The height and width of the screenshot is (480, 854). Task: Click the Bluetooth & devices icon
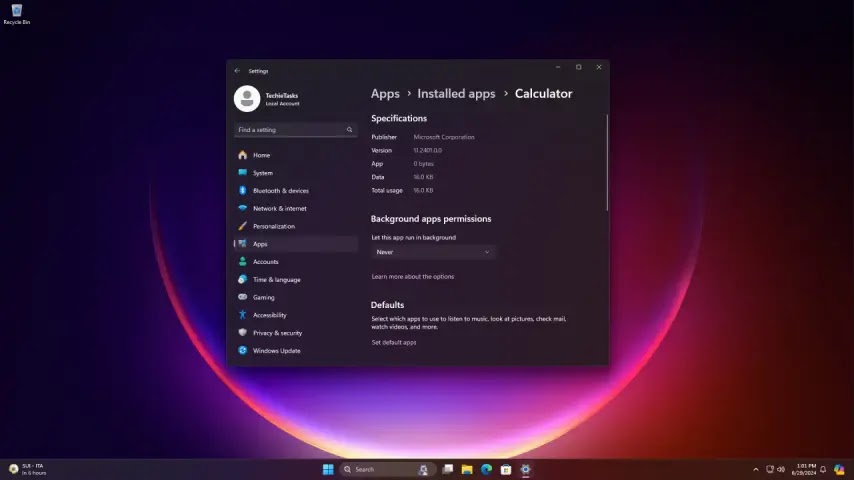(x=242, y=191)
